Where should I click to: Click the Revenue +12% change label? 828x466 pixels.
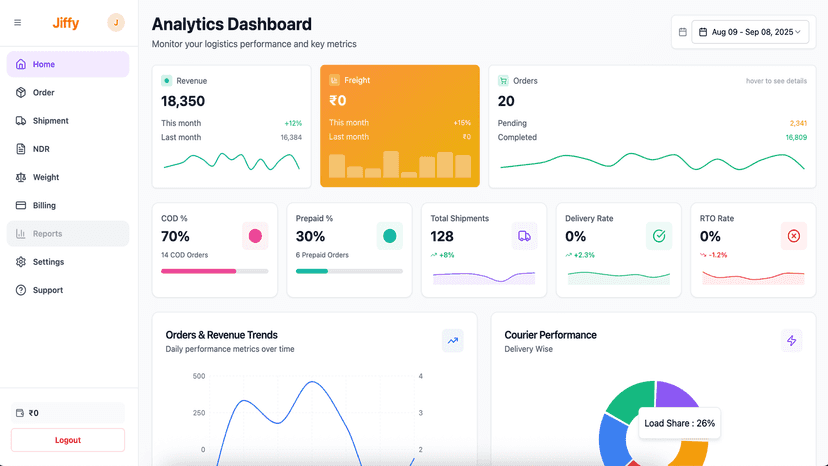point(293,123)
